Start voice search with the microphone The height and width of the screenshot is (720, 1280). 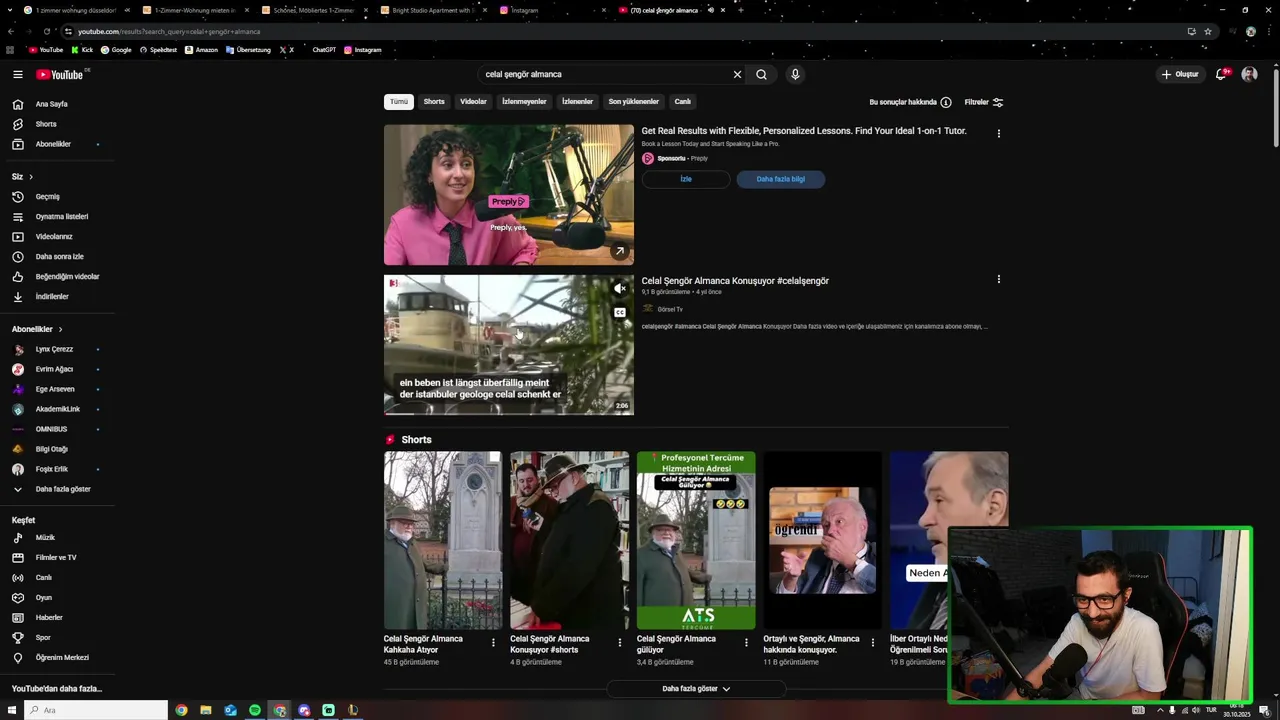tap(795, 74)
